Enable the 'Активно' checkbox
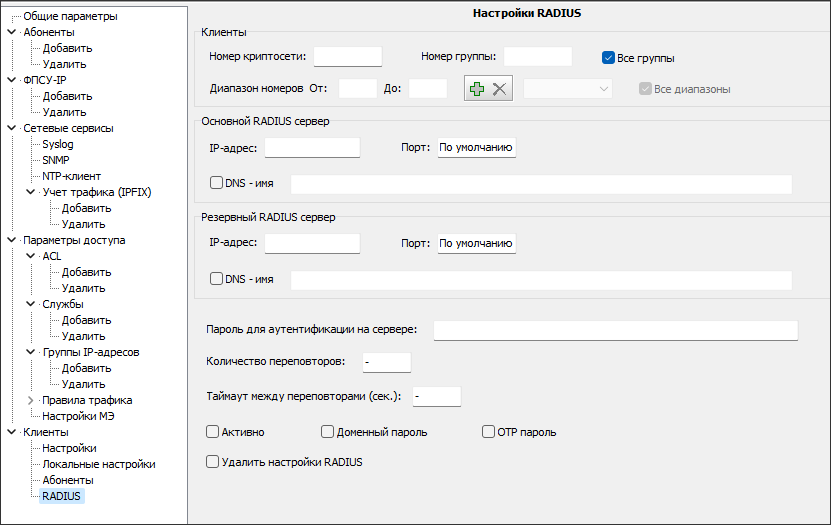Viewport: 831px width, 525px height. click(212, 432)
